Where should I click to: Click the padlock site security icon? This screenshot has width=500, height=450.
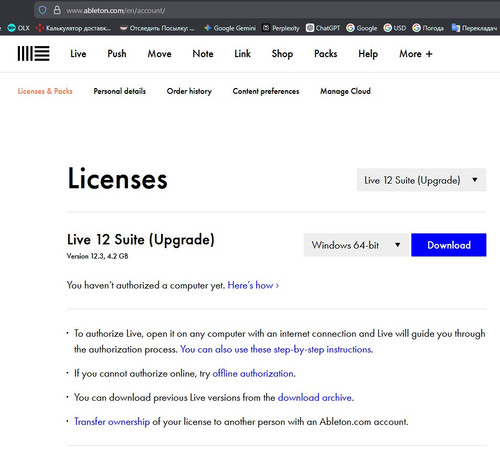coord(57,10)
